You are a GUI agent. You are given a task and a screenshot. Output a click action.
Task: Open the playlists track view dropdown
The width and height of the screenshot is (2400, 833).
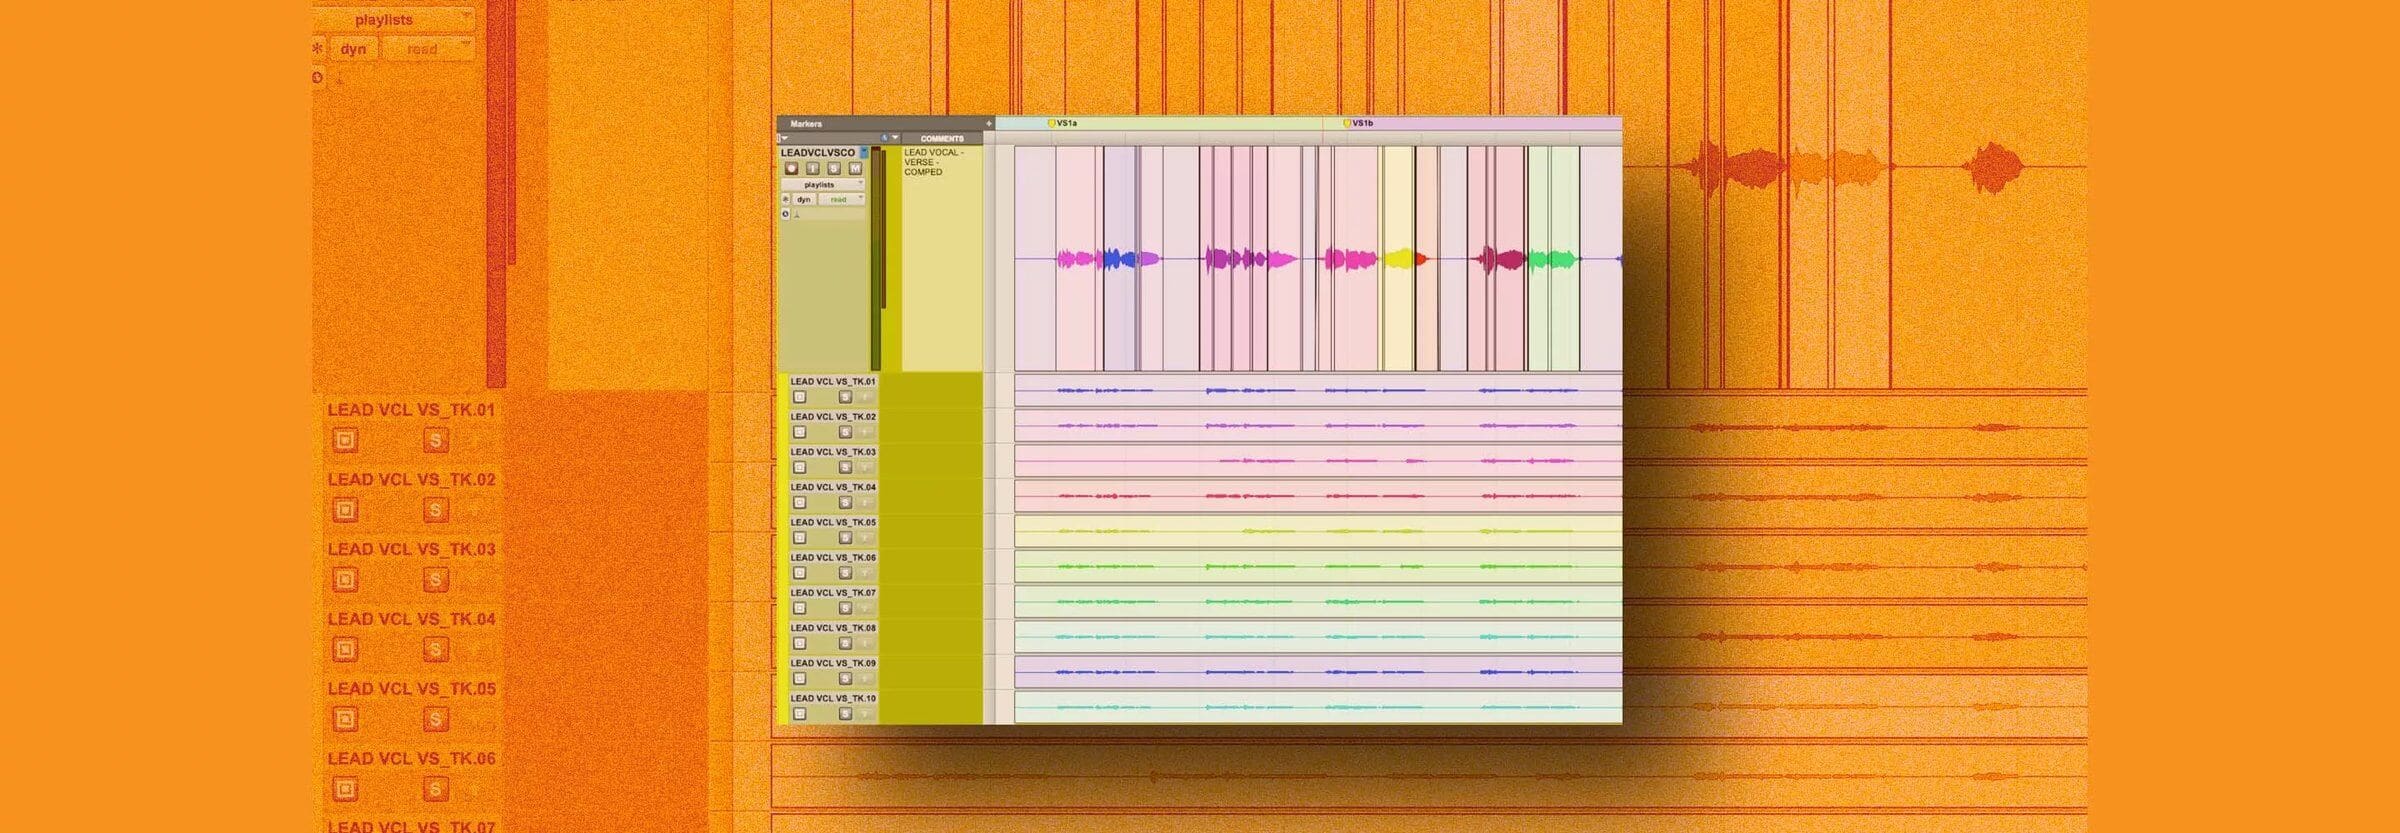point(823,185)
